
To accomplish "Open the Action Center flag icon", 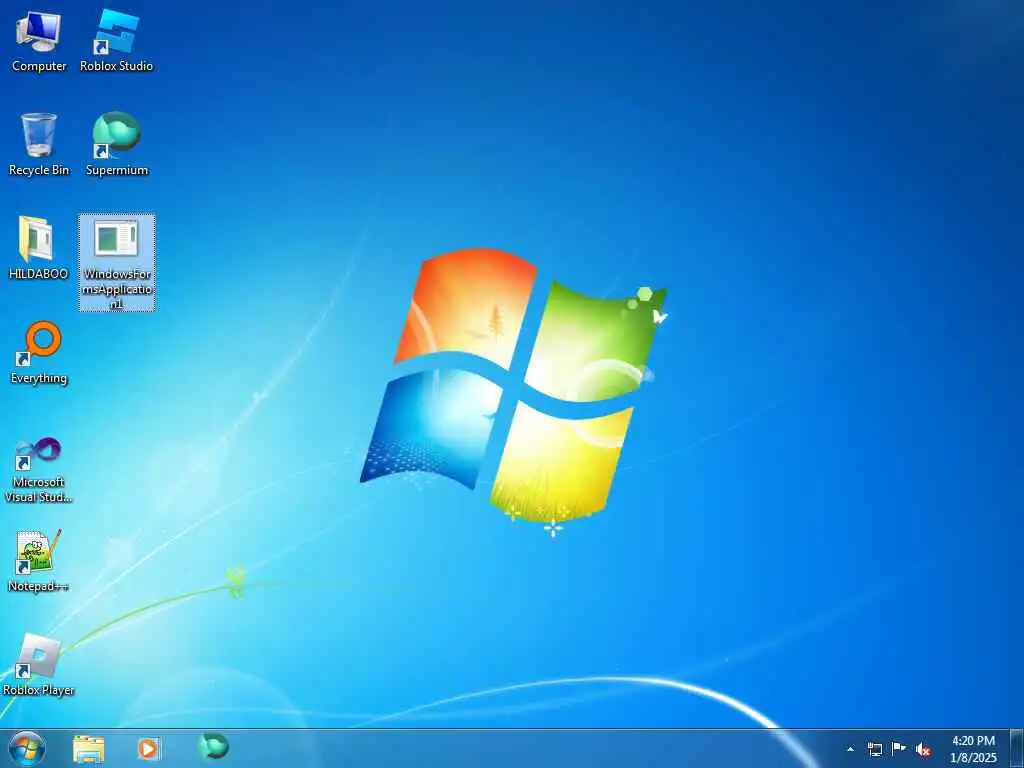I will (x=899, y=748).
